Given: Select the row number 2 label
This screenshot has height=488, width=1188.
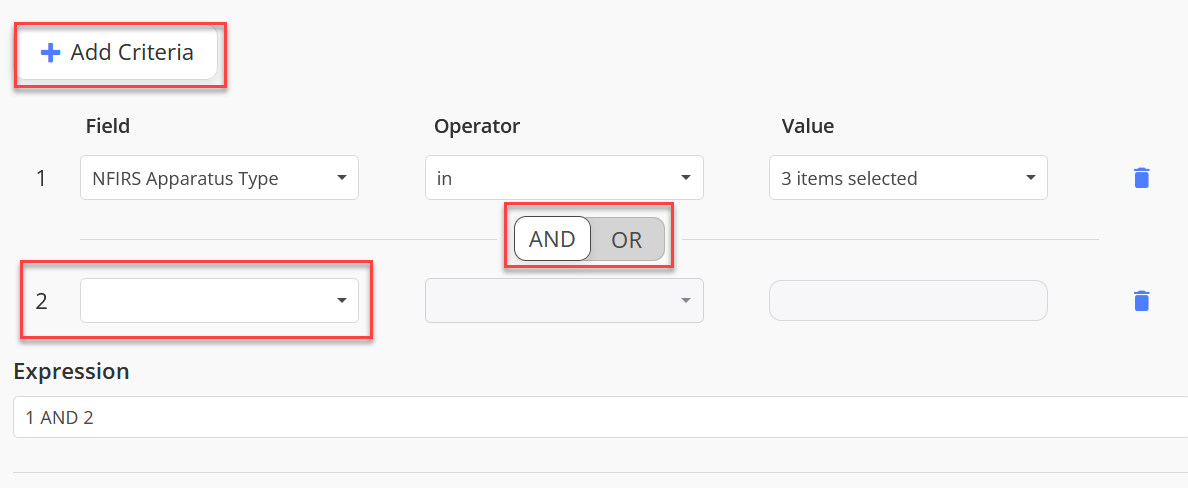Looking at the screenshot, I should (42, 302).
